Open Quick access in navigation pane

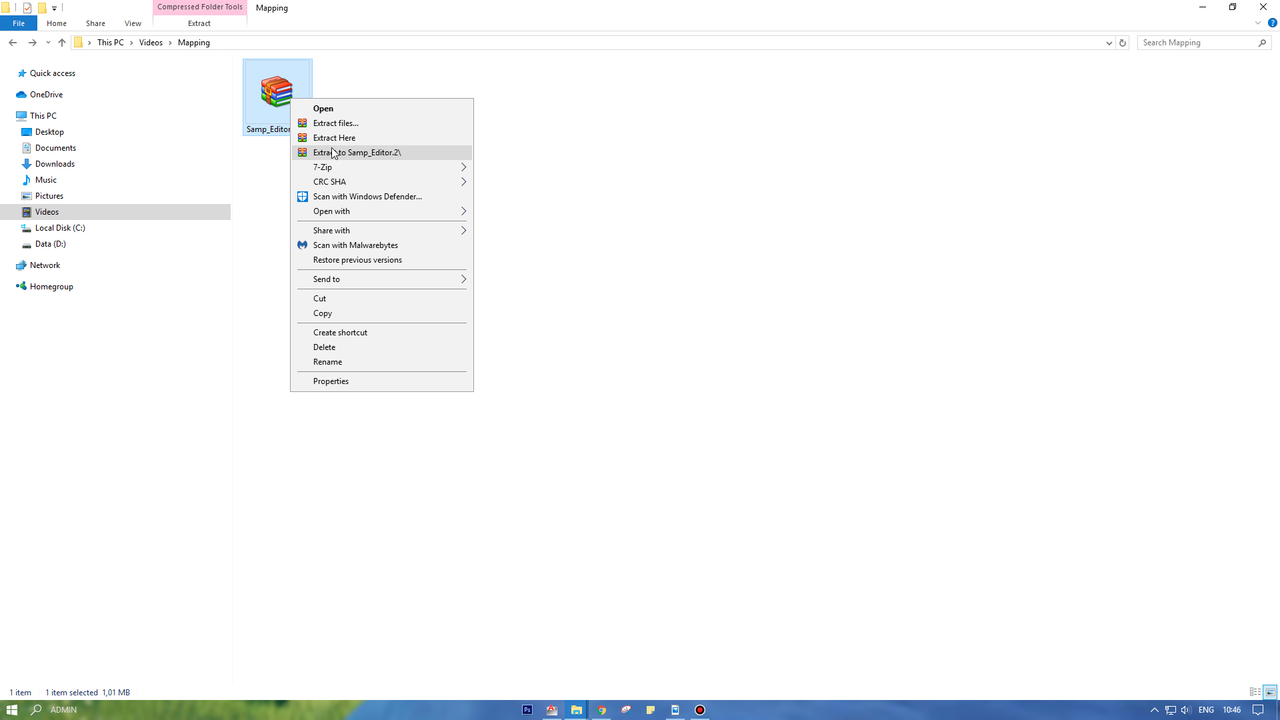click(x=52, y=73)
